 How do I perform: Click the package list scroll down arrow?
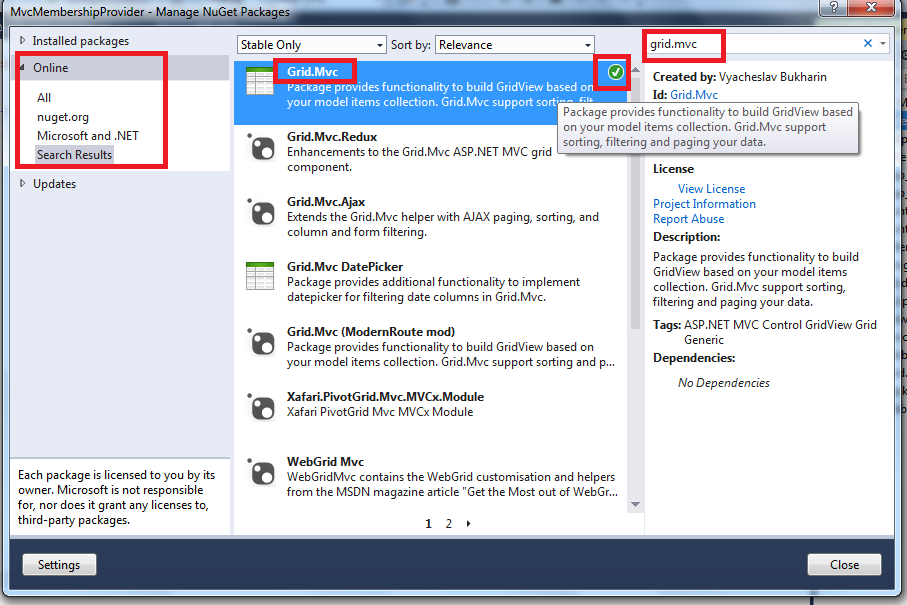coord(635,504)
